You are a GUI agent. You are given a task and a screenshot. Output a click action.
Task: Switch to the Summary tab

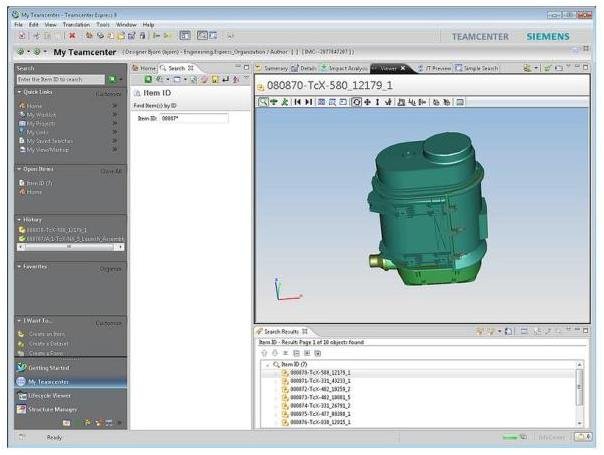(272, 68)
